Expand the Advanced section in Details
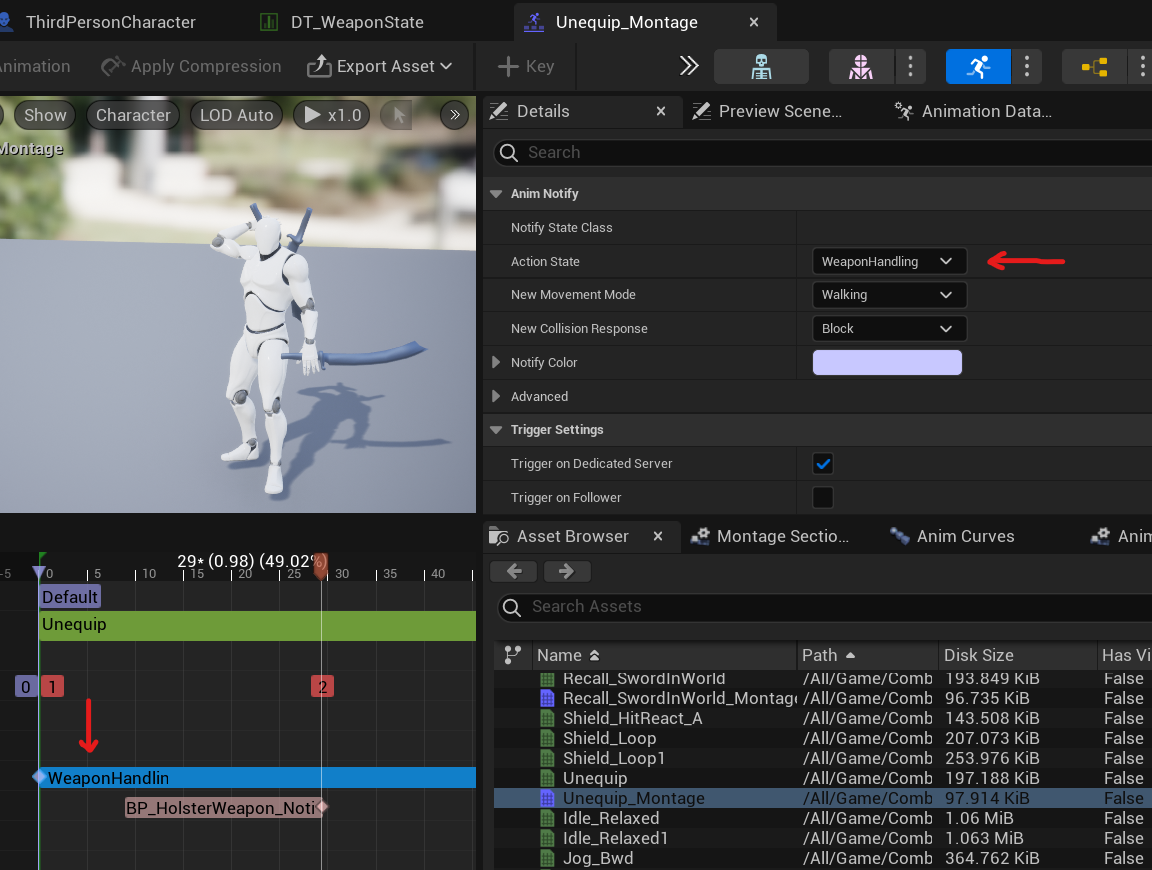 pyautogui.click(x=497, y=396)
